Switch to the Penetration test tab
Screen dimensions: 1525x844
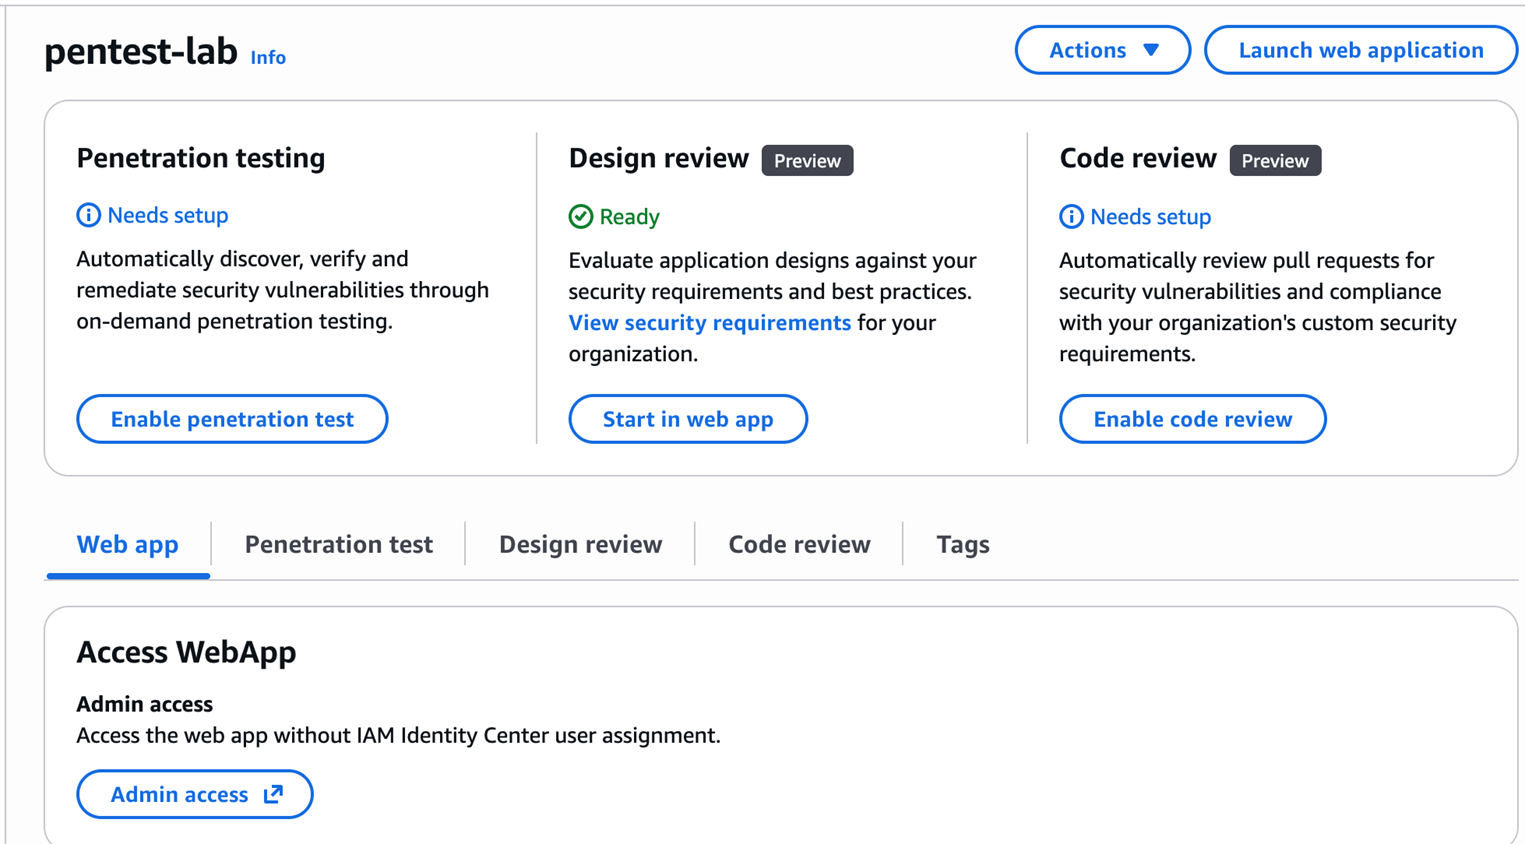338,544
